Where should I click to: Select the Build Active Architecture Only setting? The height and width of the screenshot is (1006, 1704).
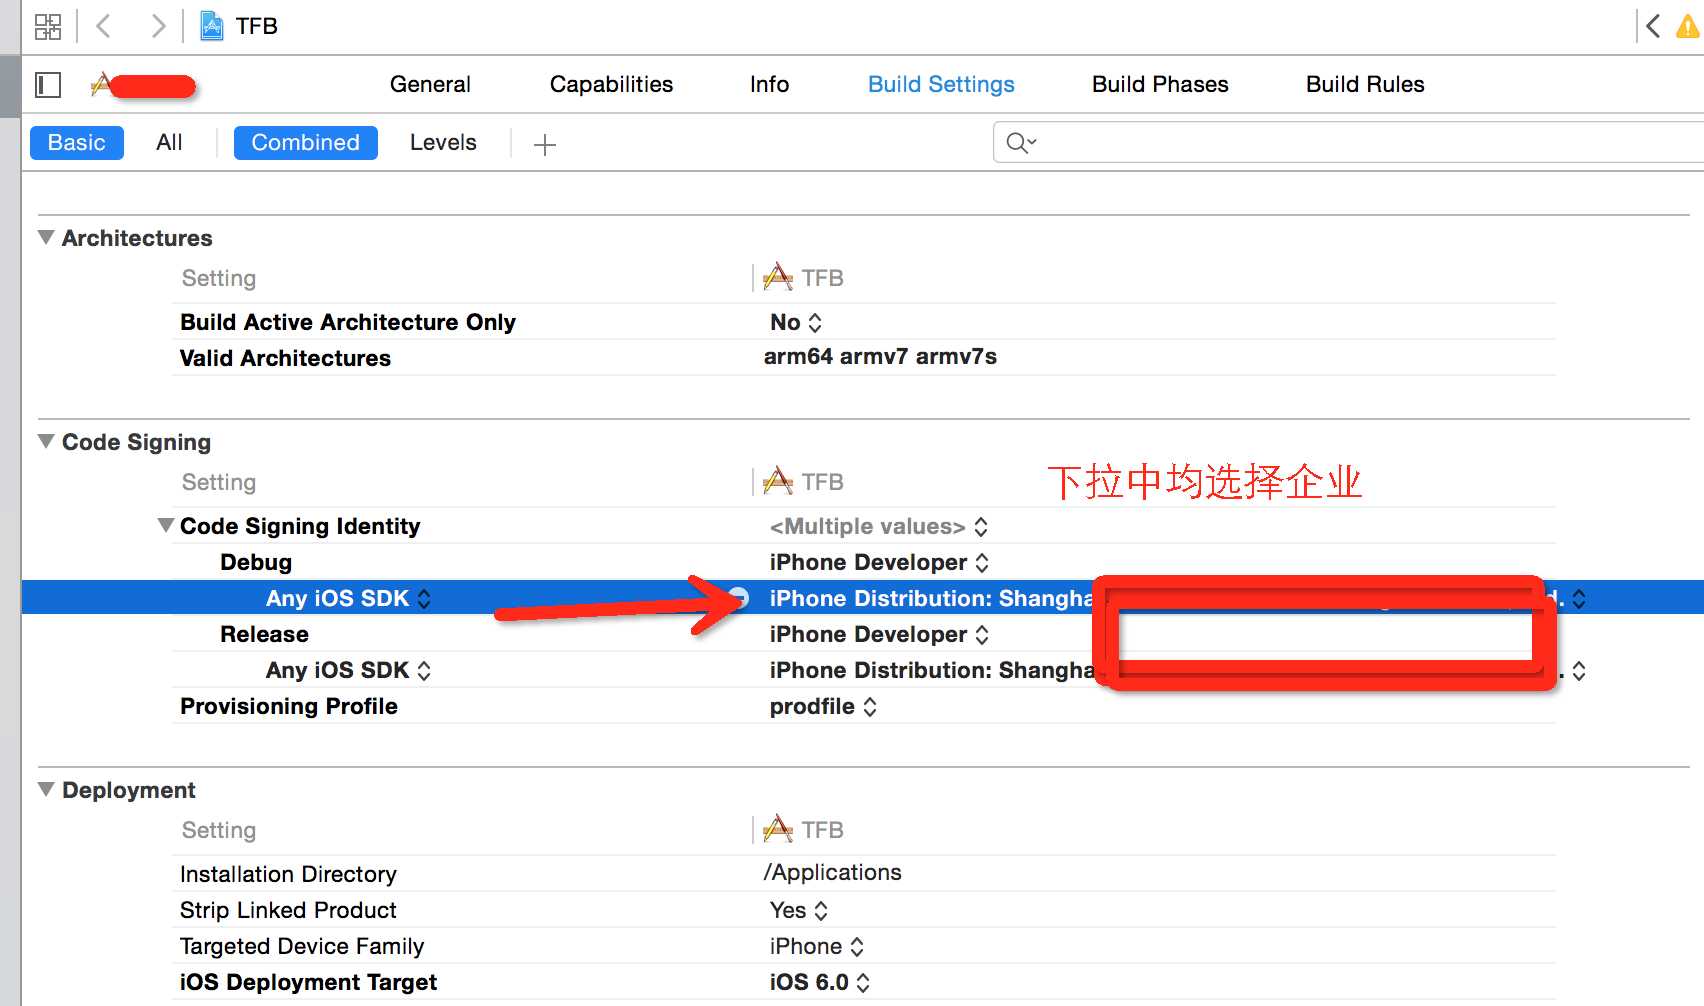coord(348,322)
